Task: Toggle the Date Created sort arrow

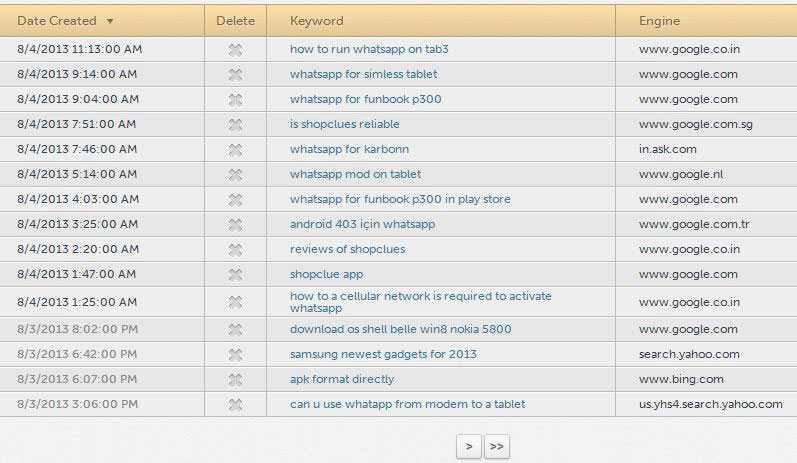Action: 109,21
